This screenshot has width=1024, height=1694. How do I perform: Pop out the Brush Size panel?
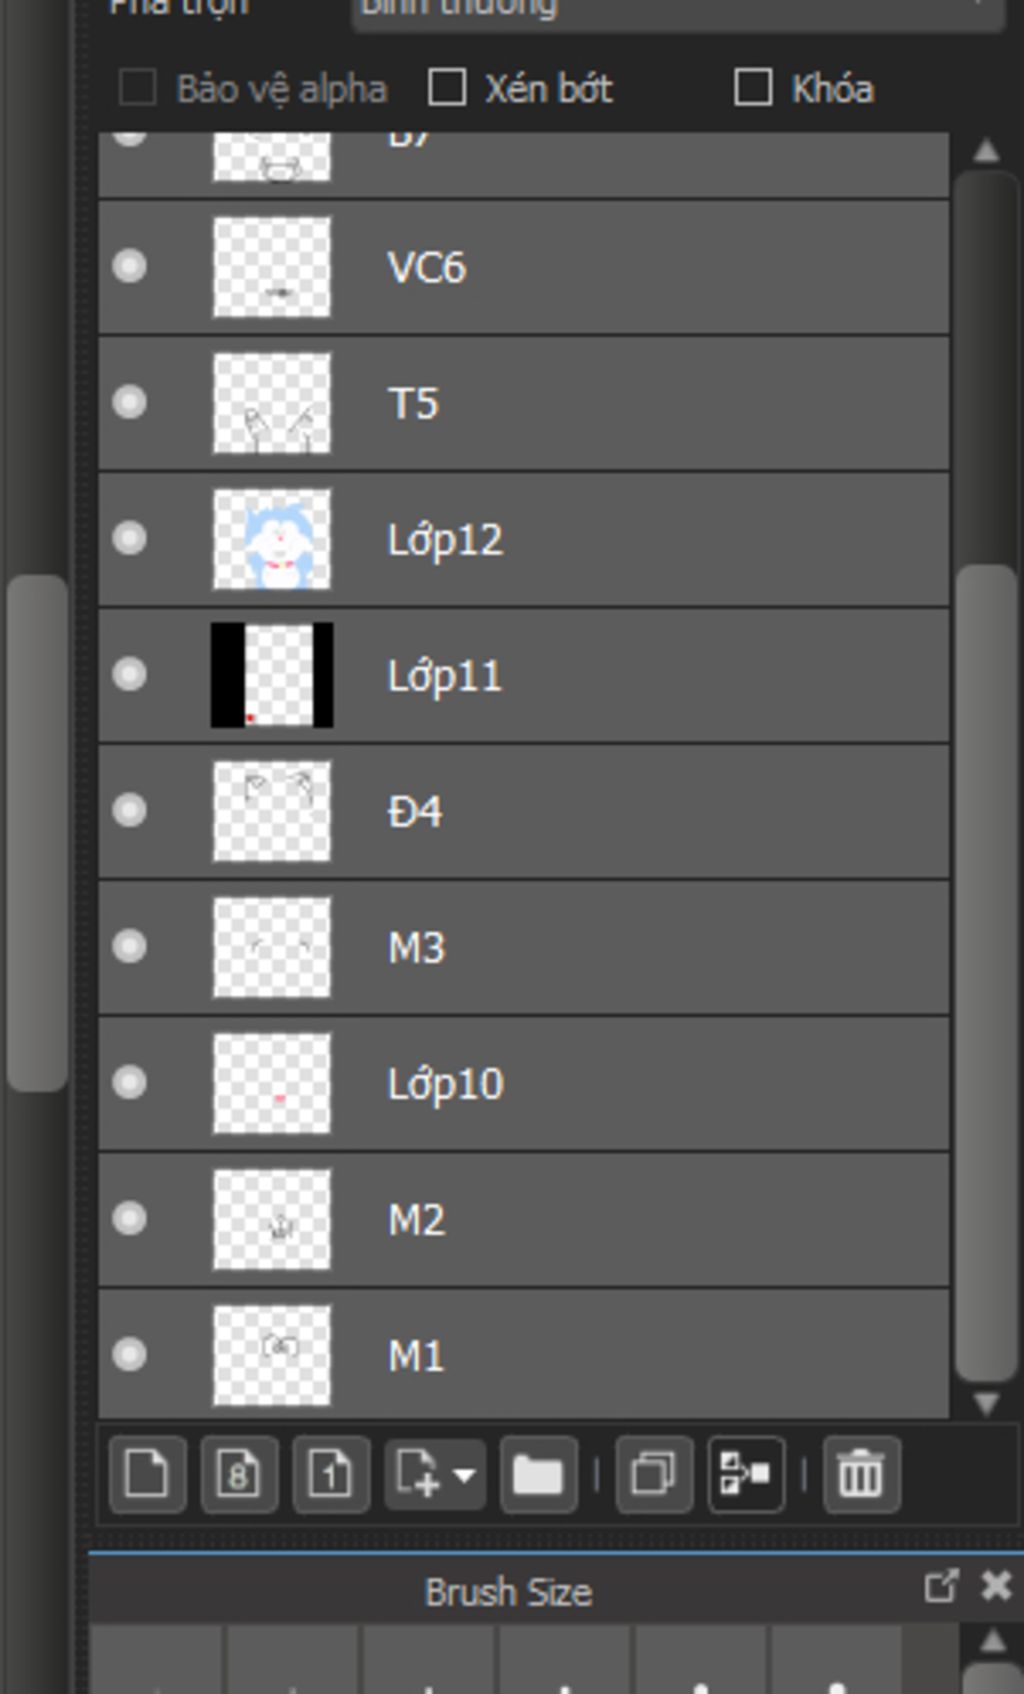940,1586
